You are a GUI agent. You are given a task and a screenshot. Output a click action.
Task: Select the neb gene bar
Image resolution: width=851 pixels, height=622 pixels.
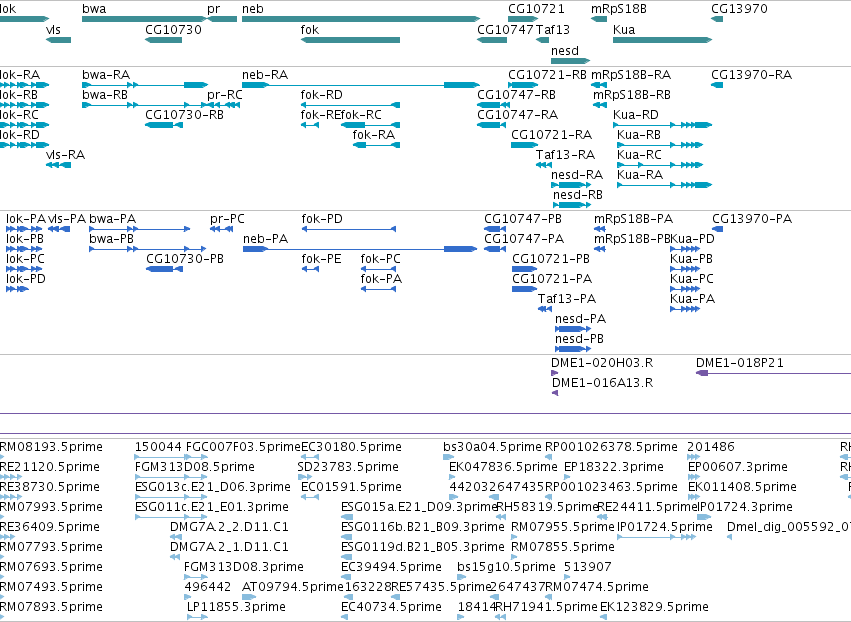(361, 19)
